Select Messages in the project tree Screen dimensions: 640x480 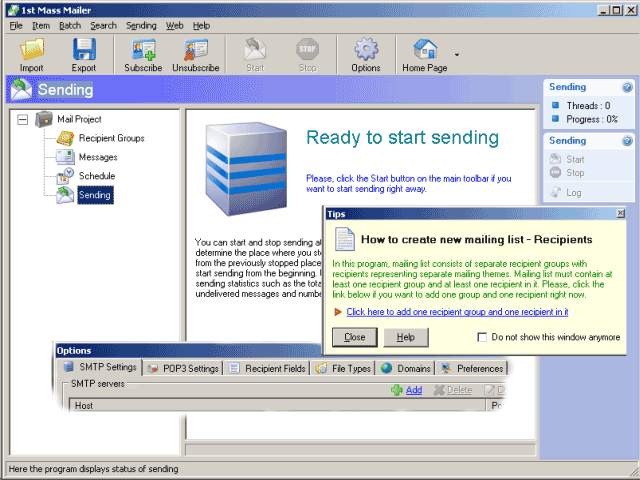pyautogui.click(x=98, y=157)
